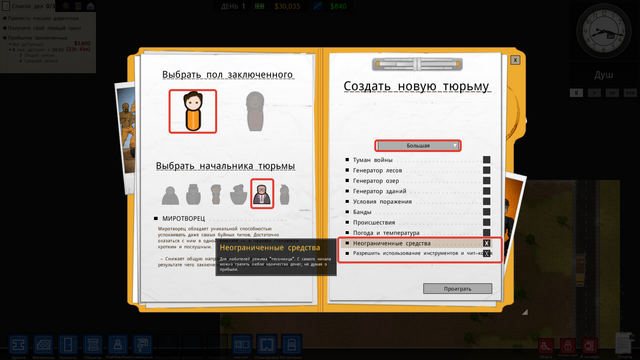Screen dimensions: 640x360
Task: Close the new prison folder dialog
Action: [x=515, y=60]
